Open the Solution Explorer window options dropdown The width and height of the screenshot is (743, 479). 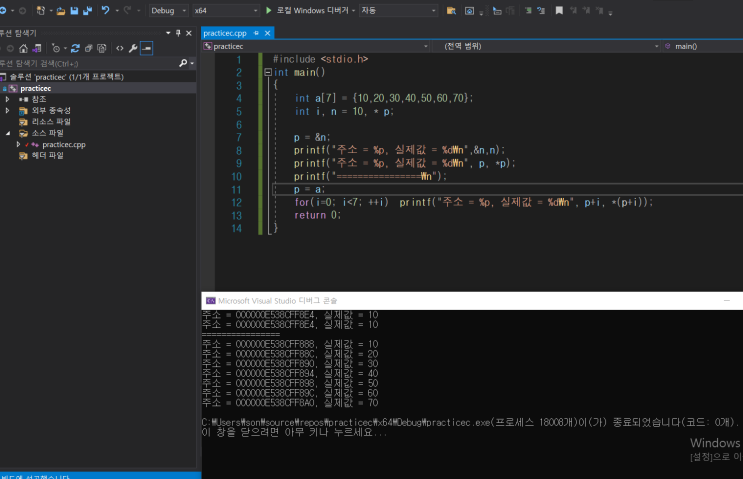coord(168,33)
